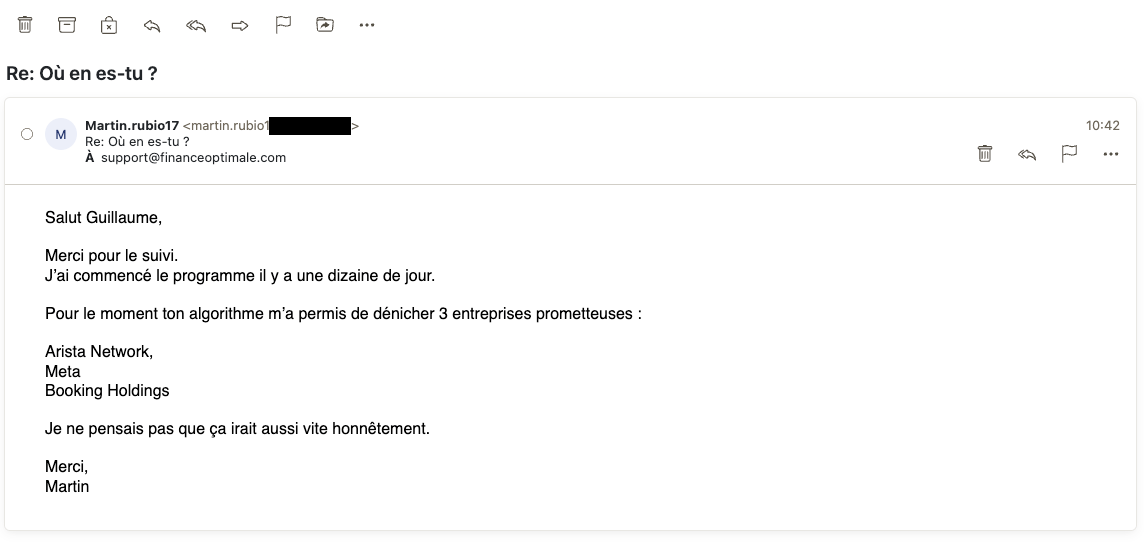The image size is (1144, 544).
Task: Open top toolbar more options ellipsis
Action: pos(367,25)
